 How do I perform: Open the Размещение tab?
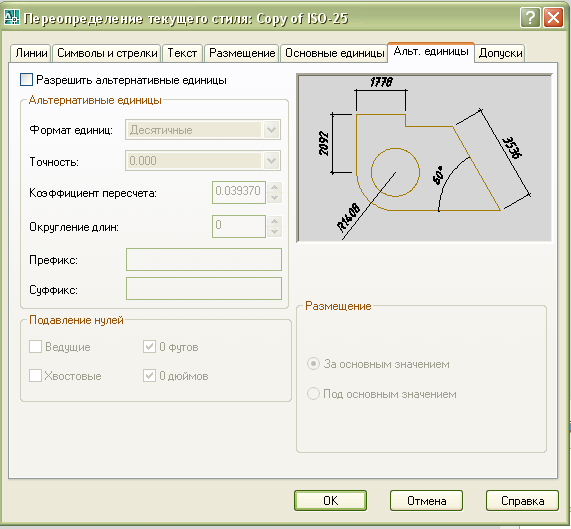click(242, 53)
